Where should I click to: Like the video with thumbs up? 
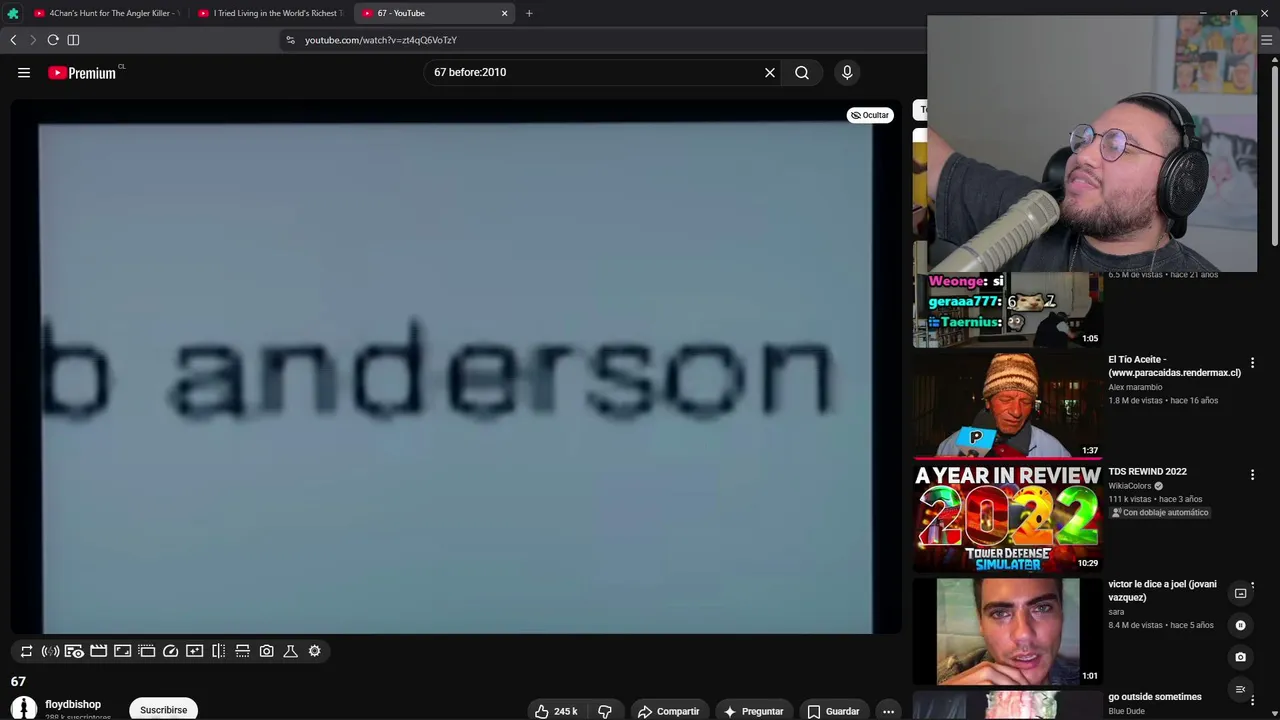point(557,711)
